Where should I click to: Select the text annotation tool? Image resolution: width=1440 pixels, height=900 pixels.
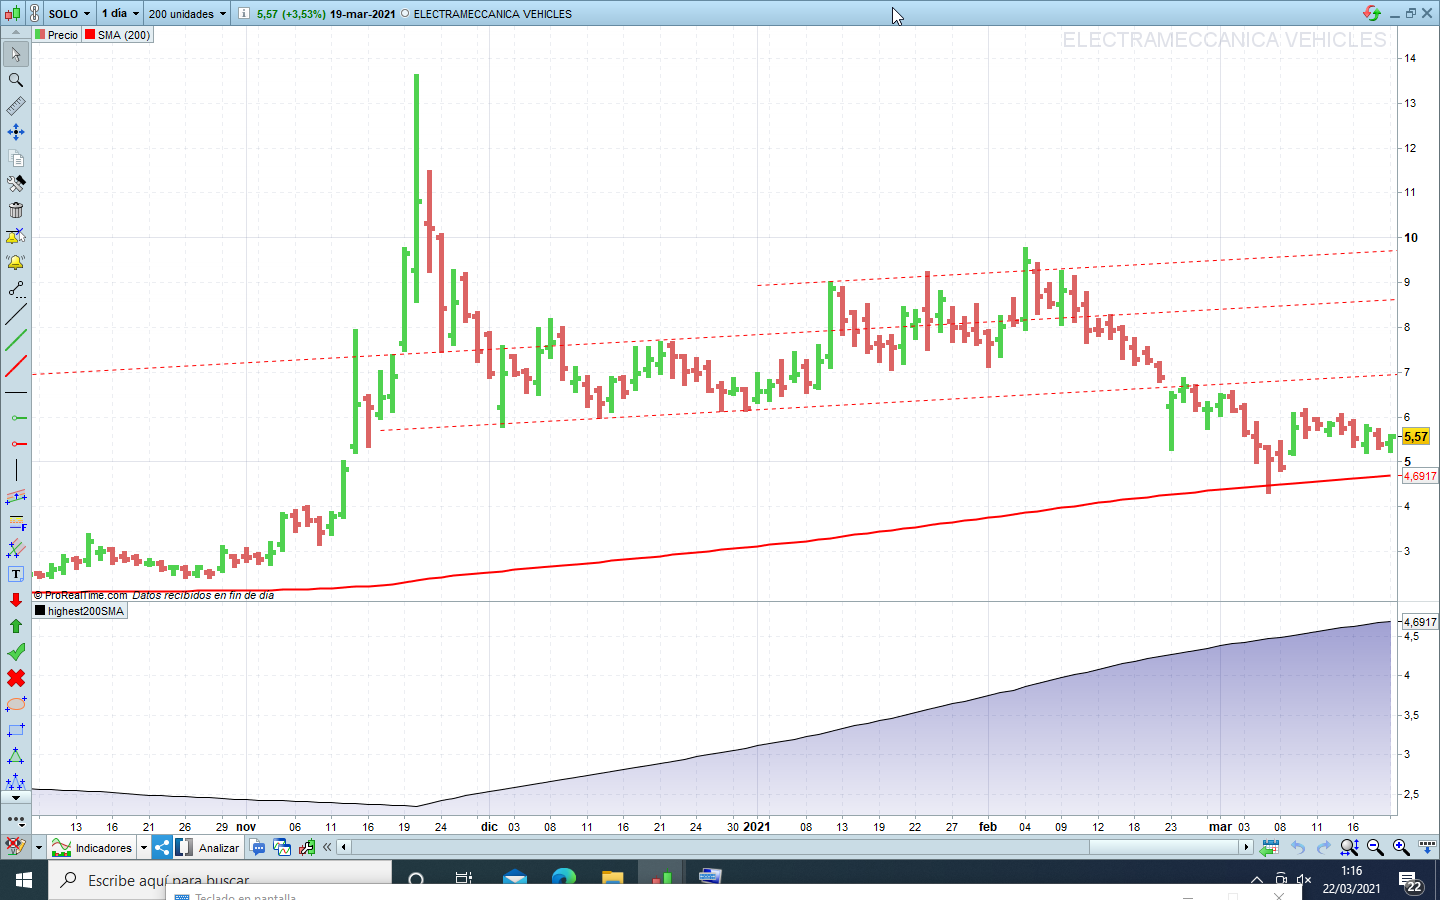[16, 574]
